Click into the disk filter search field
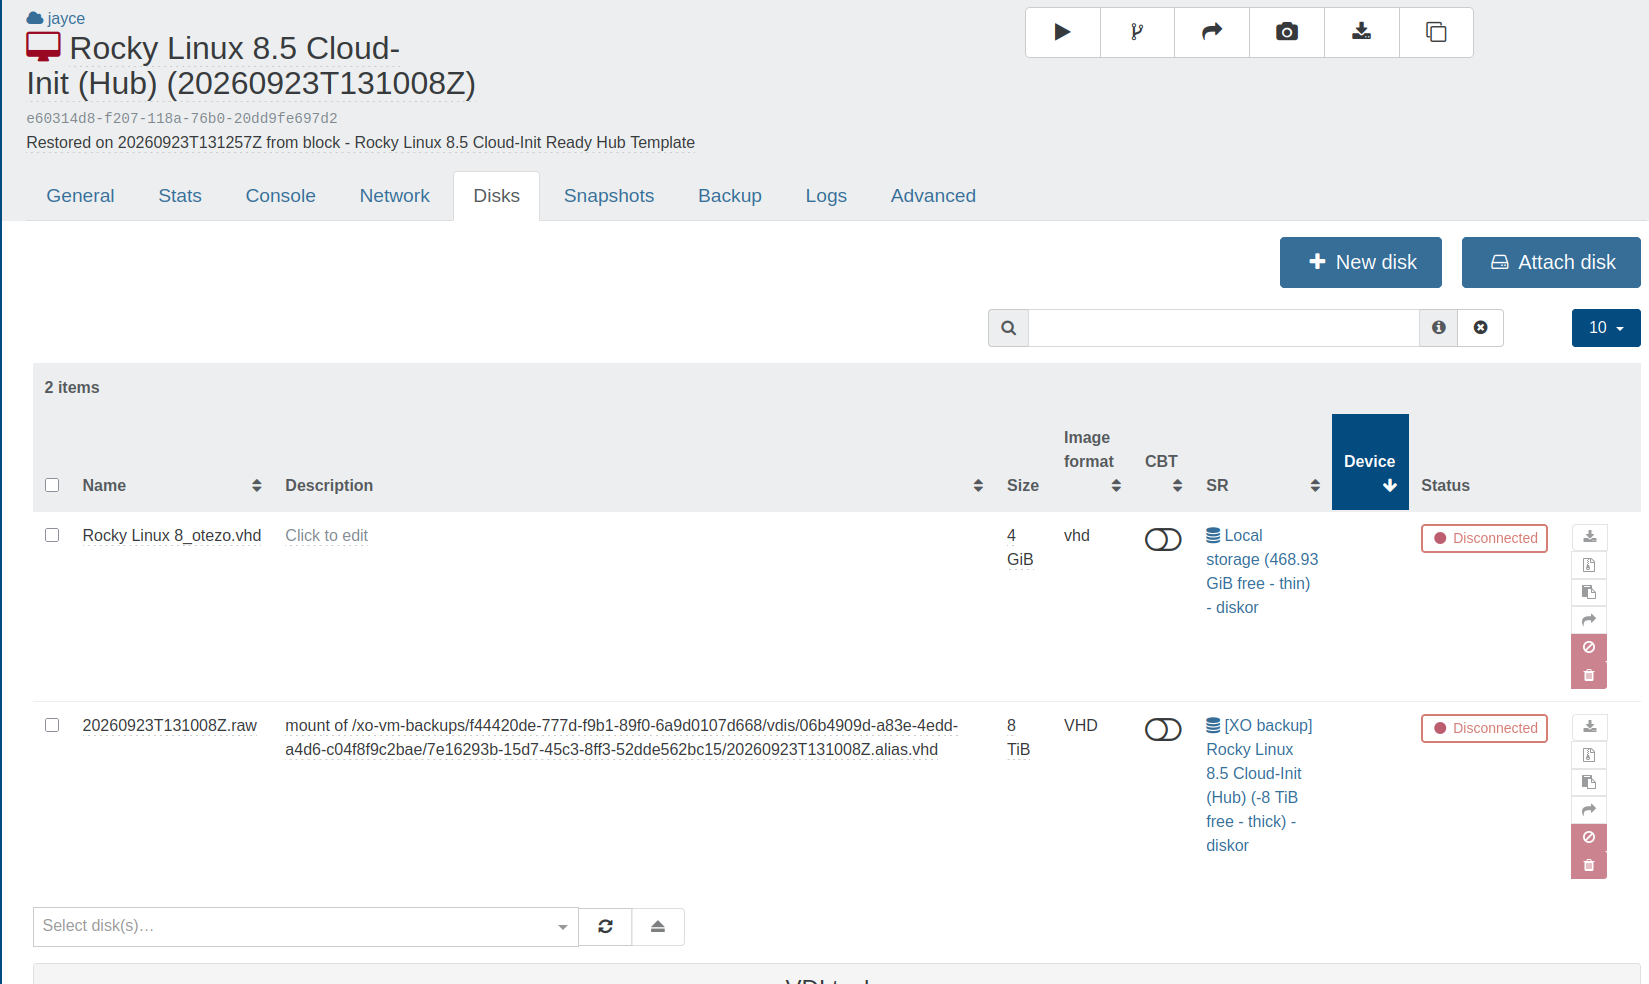Viewport: 1649px width, 984px height. tap(1224, 328)
